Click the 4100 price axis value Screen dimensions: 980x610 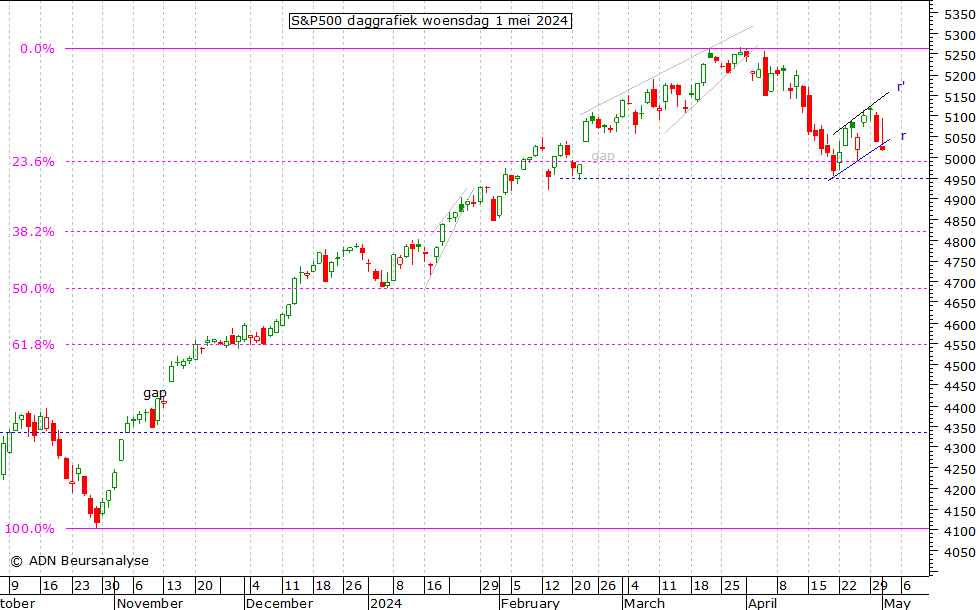pyautogui.click(x=959, y=531)
